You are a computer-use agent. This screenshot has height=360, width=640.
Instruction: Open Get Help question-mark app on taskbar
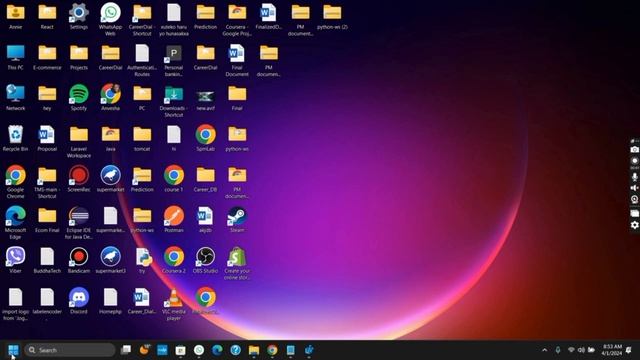(236, 350)
